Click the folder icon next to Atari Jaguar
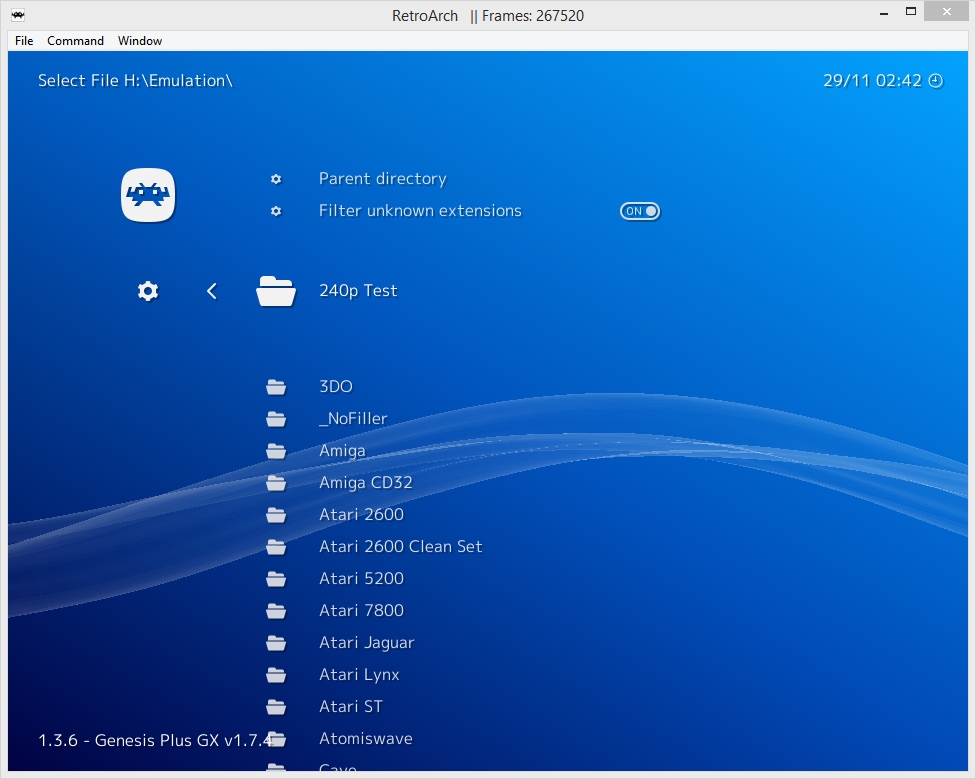The image size is (976, 779). tap(276, 643)
